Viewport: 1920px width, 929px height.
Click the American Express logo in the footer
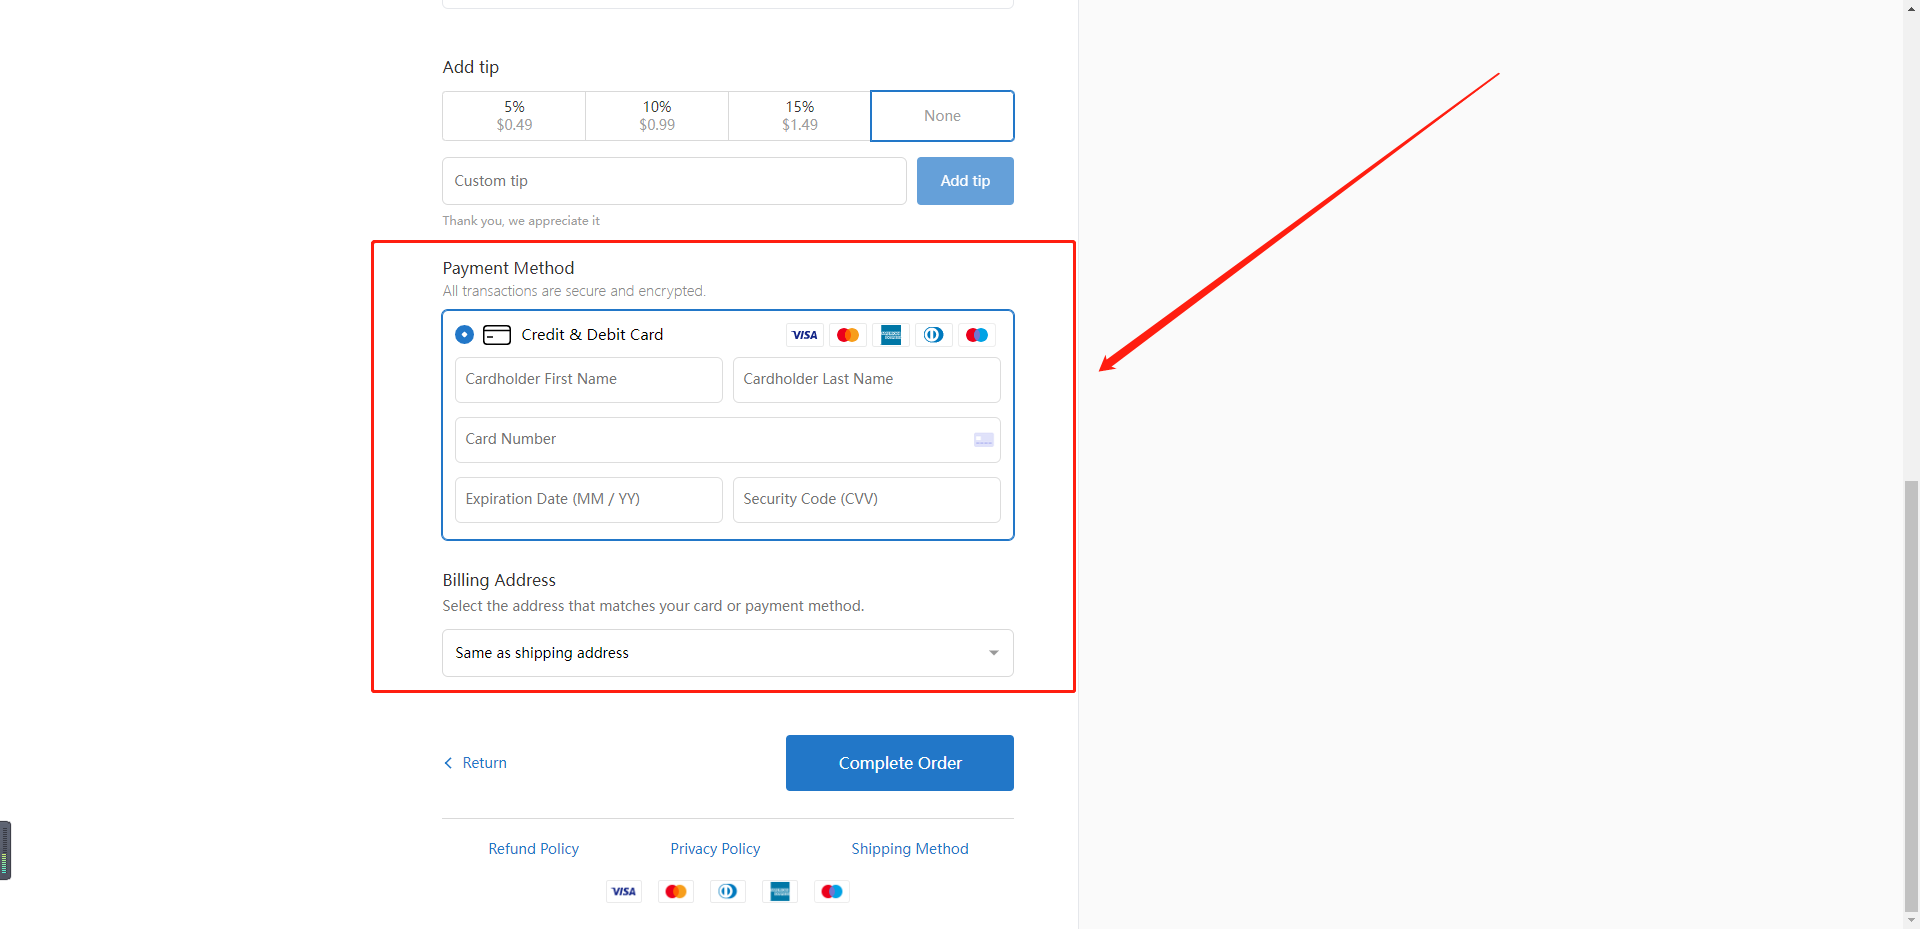coord(780,891)
